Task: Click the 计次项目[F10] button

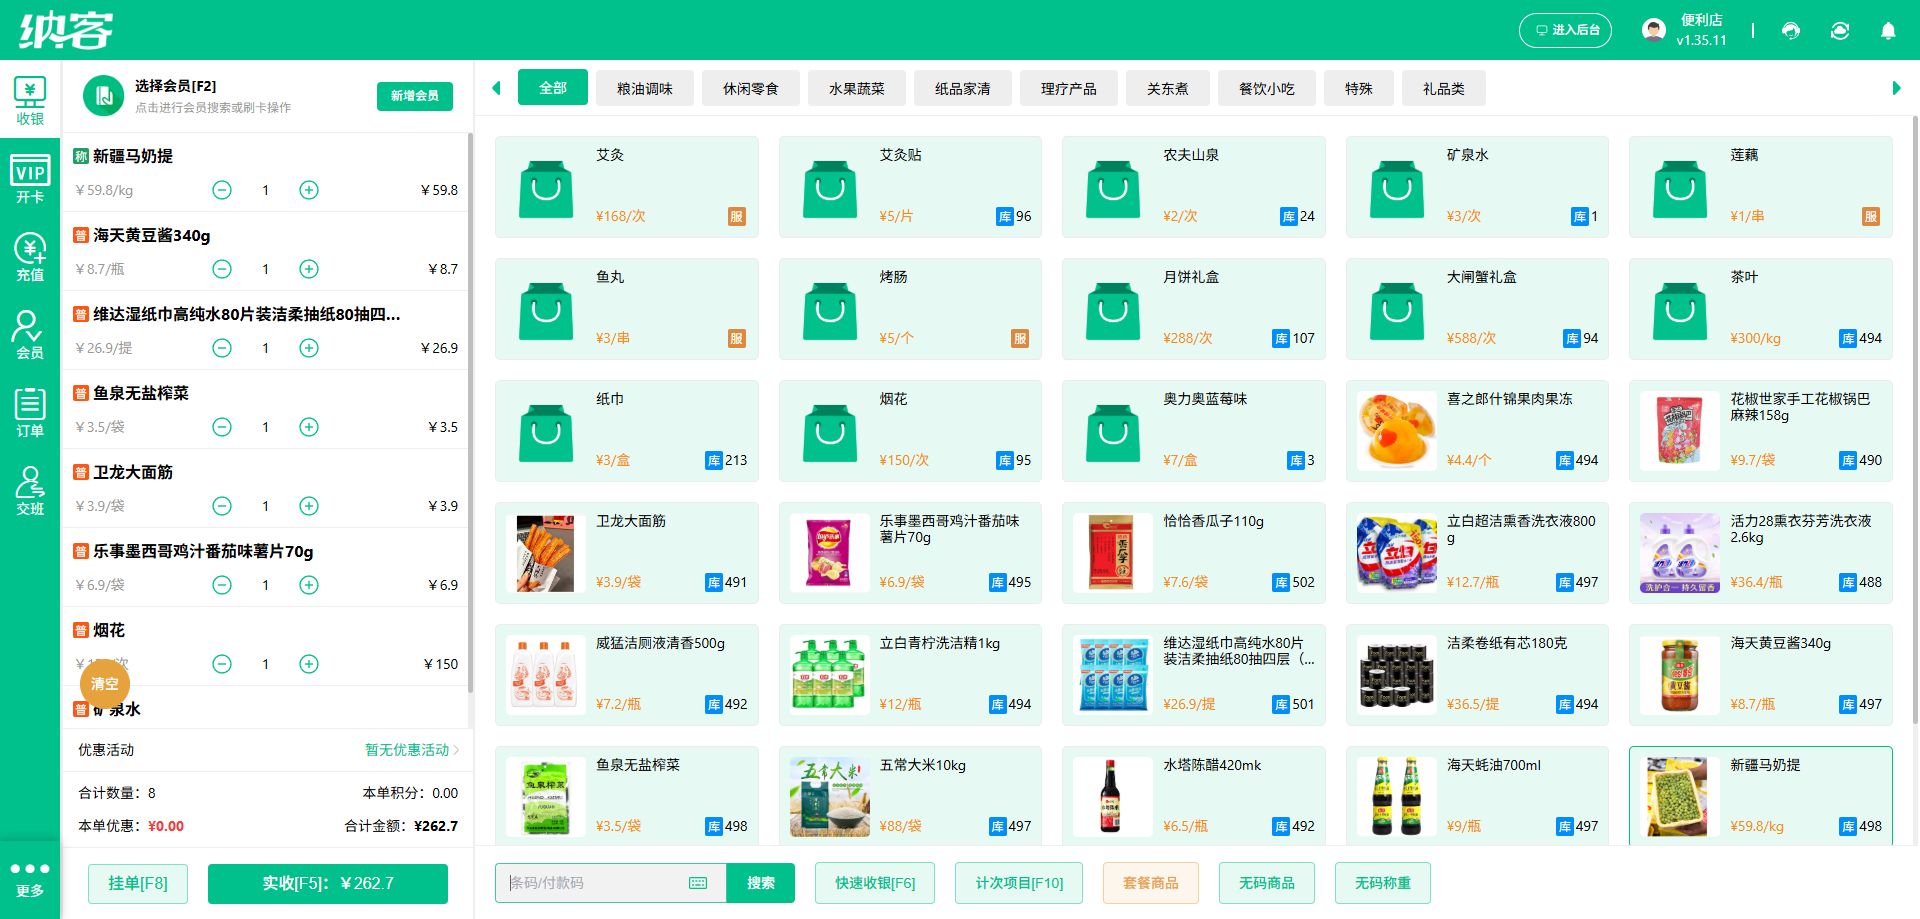Action: point(1020,883)
